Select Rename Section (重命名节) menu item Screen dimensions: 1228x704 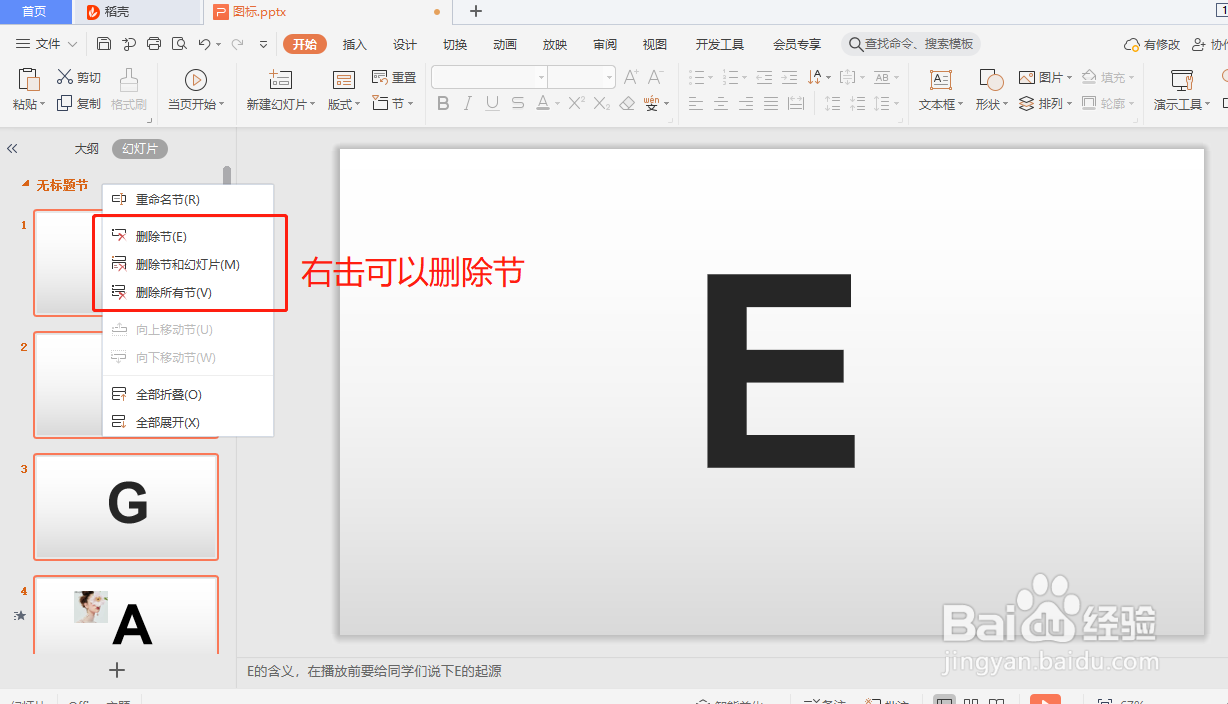click(x=188, y=200)
